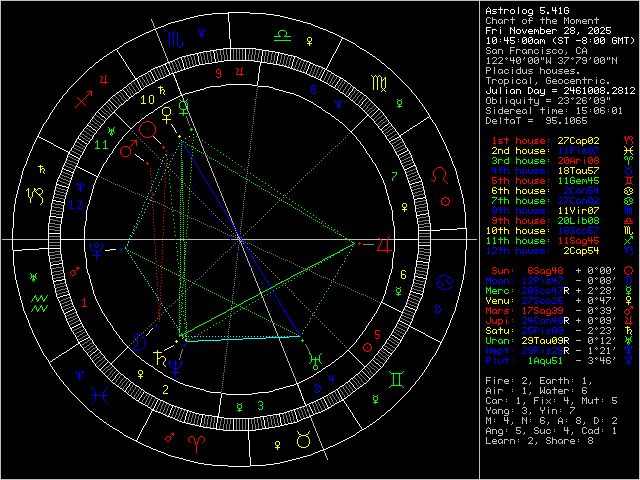Click the house number 12 on the wheel
This screenshot has width=640, height=480.
[76, 204]
